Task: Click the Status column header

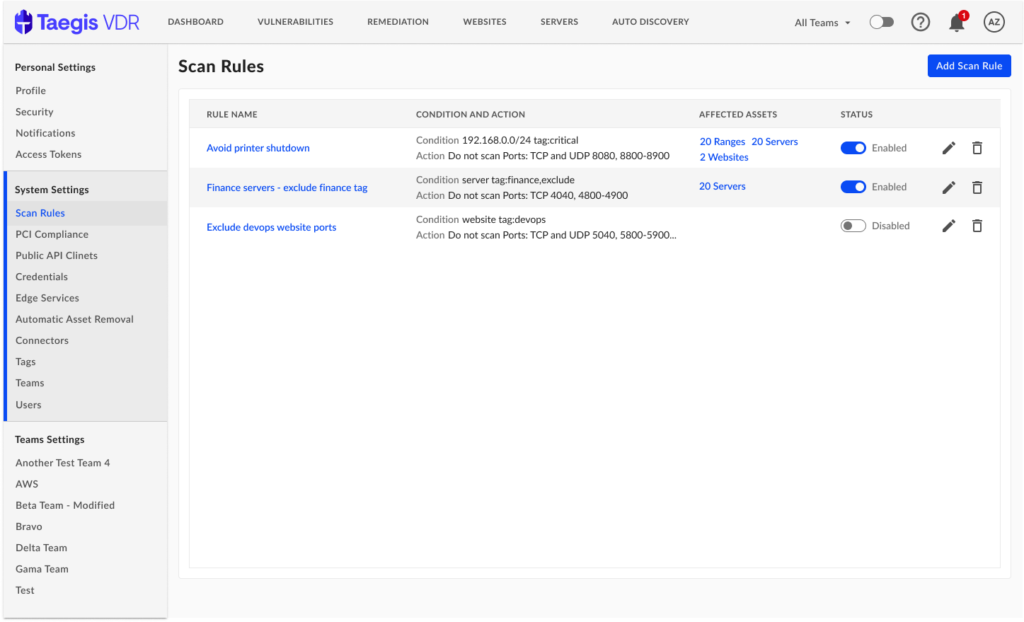Action: (x=856, y=114)
